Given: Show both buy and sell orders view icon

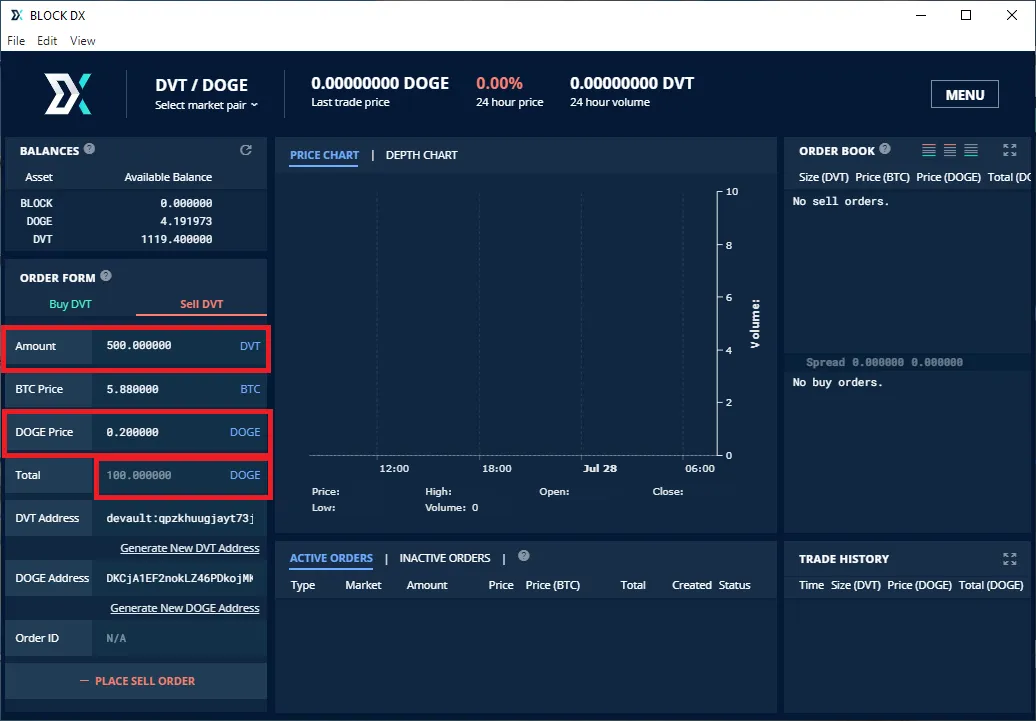Looking at the screenshot, I should pos(929,150).
